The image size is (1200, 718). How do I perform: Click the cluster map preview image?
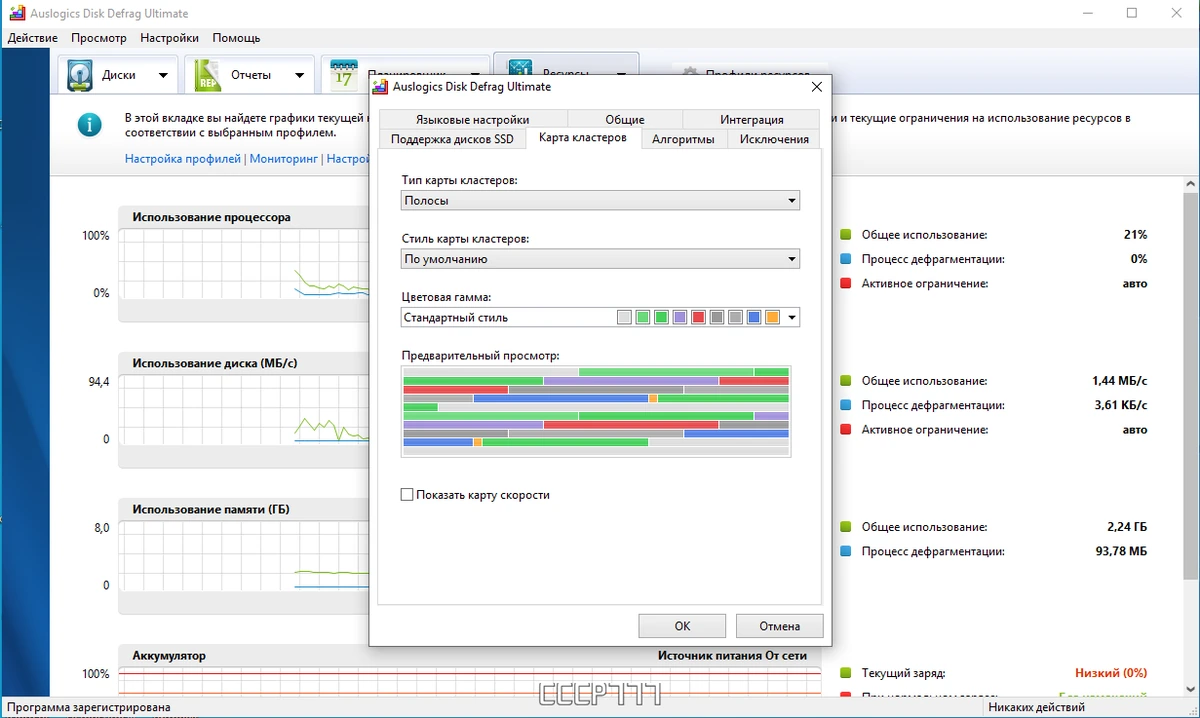coord(596,411)
